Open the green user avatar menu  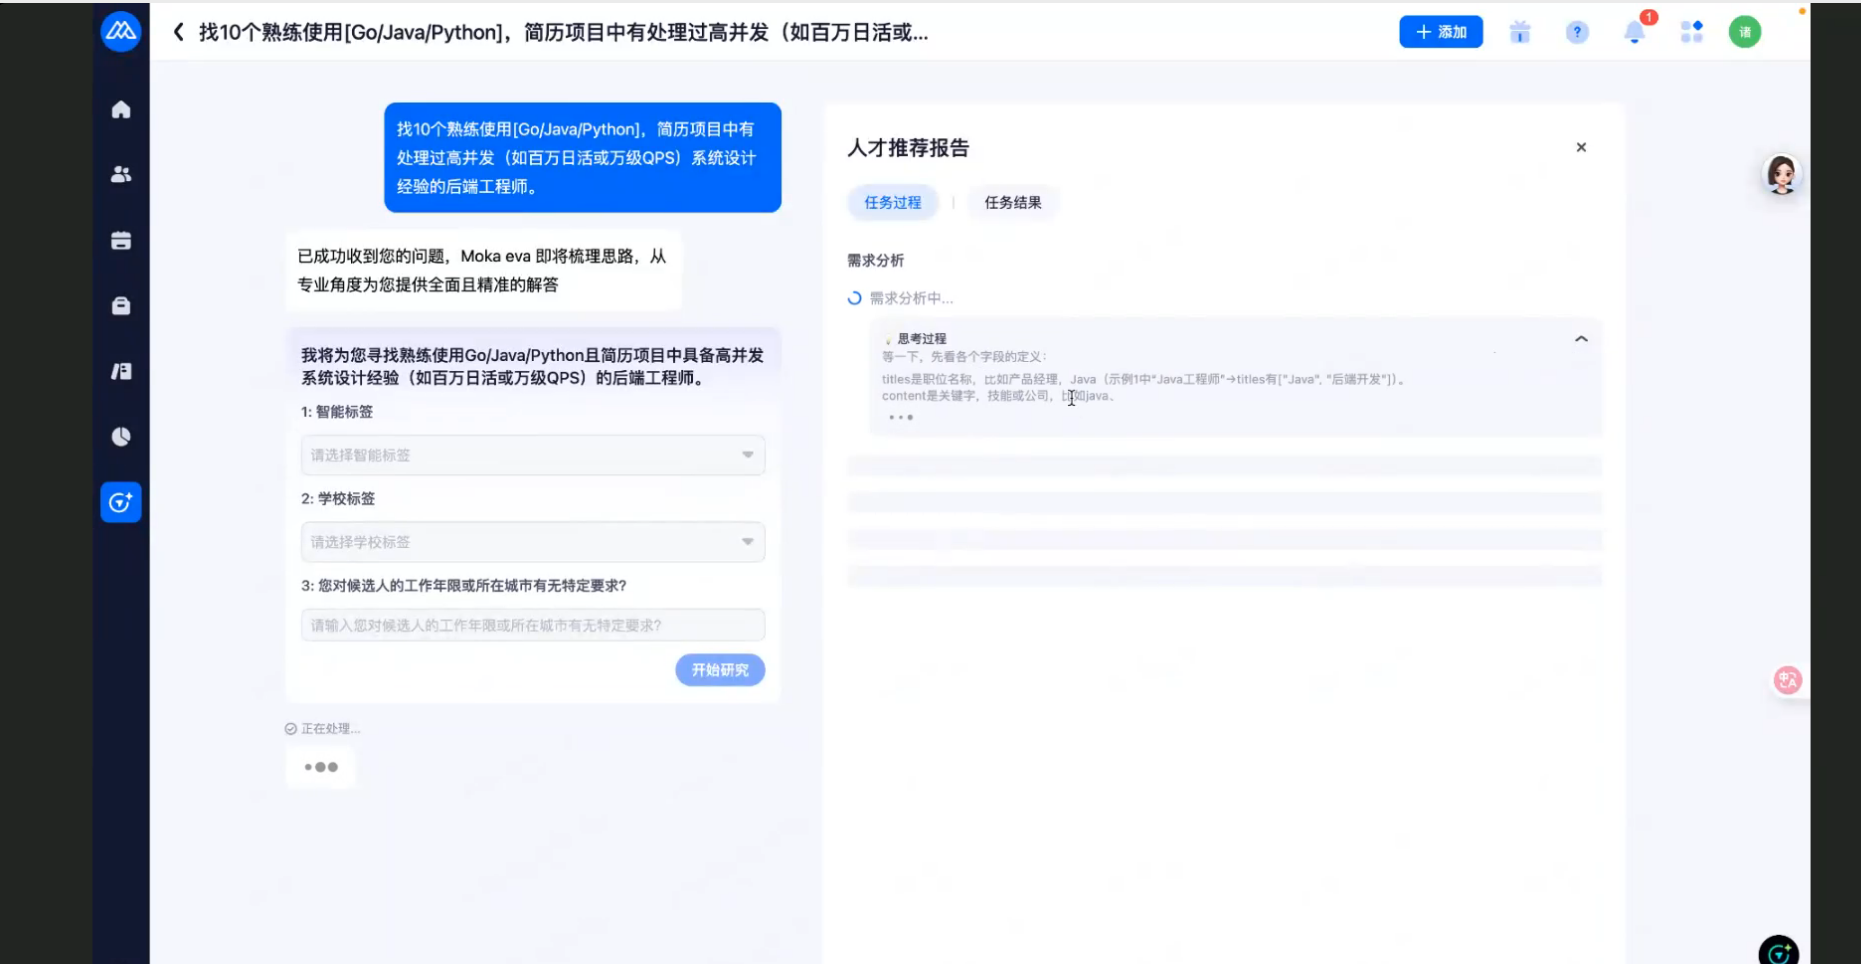click(x=1745, y=32)
